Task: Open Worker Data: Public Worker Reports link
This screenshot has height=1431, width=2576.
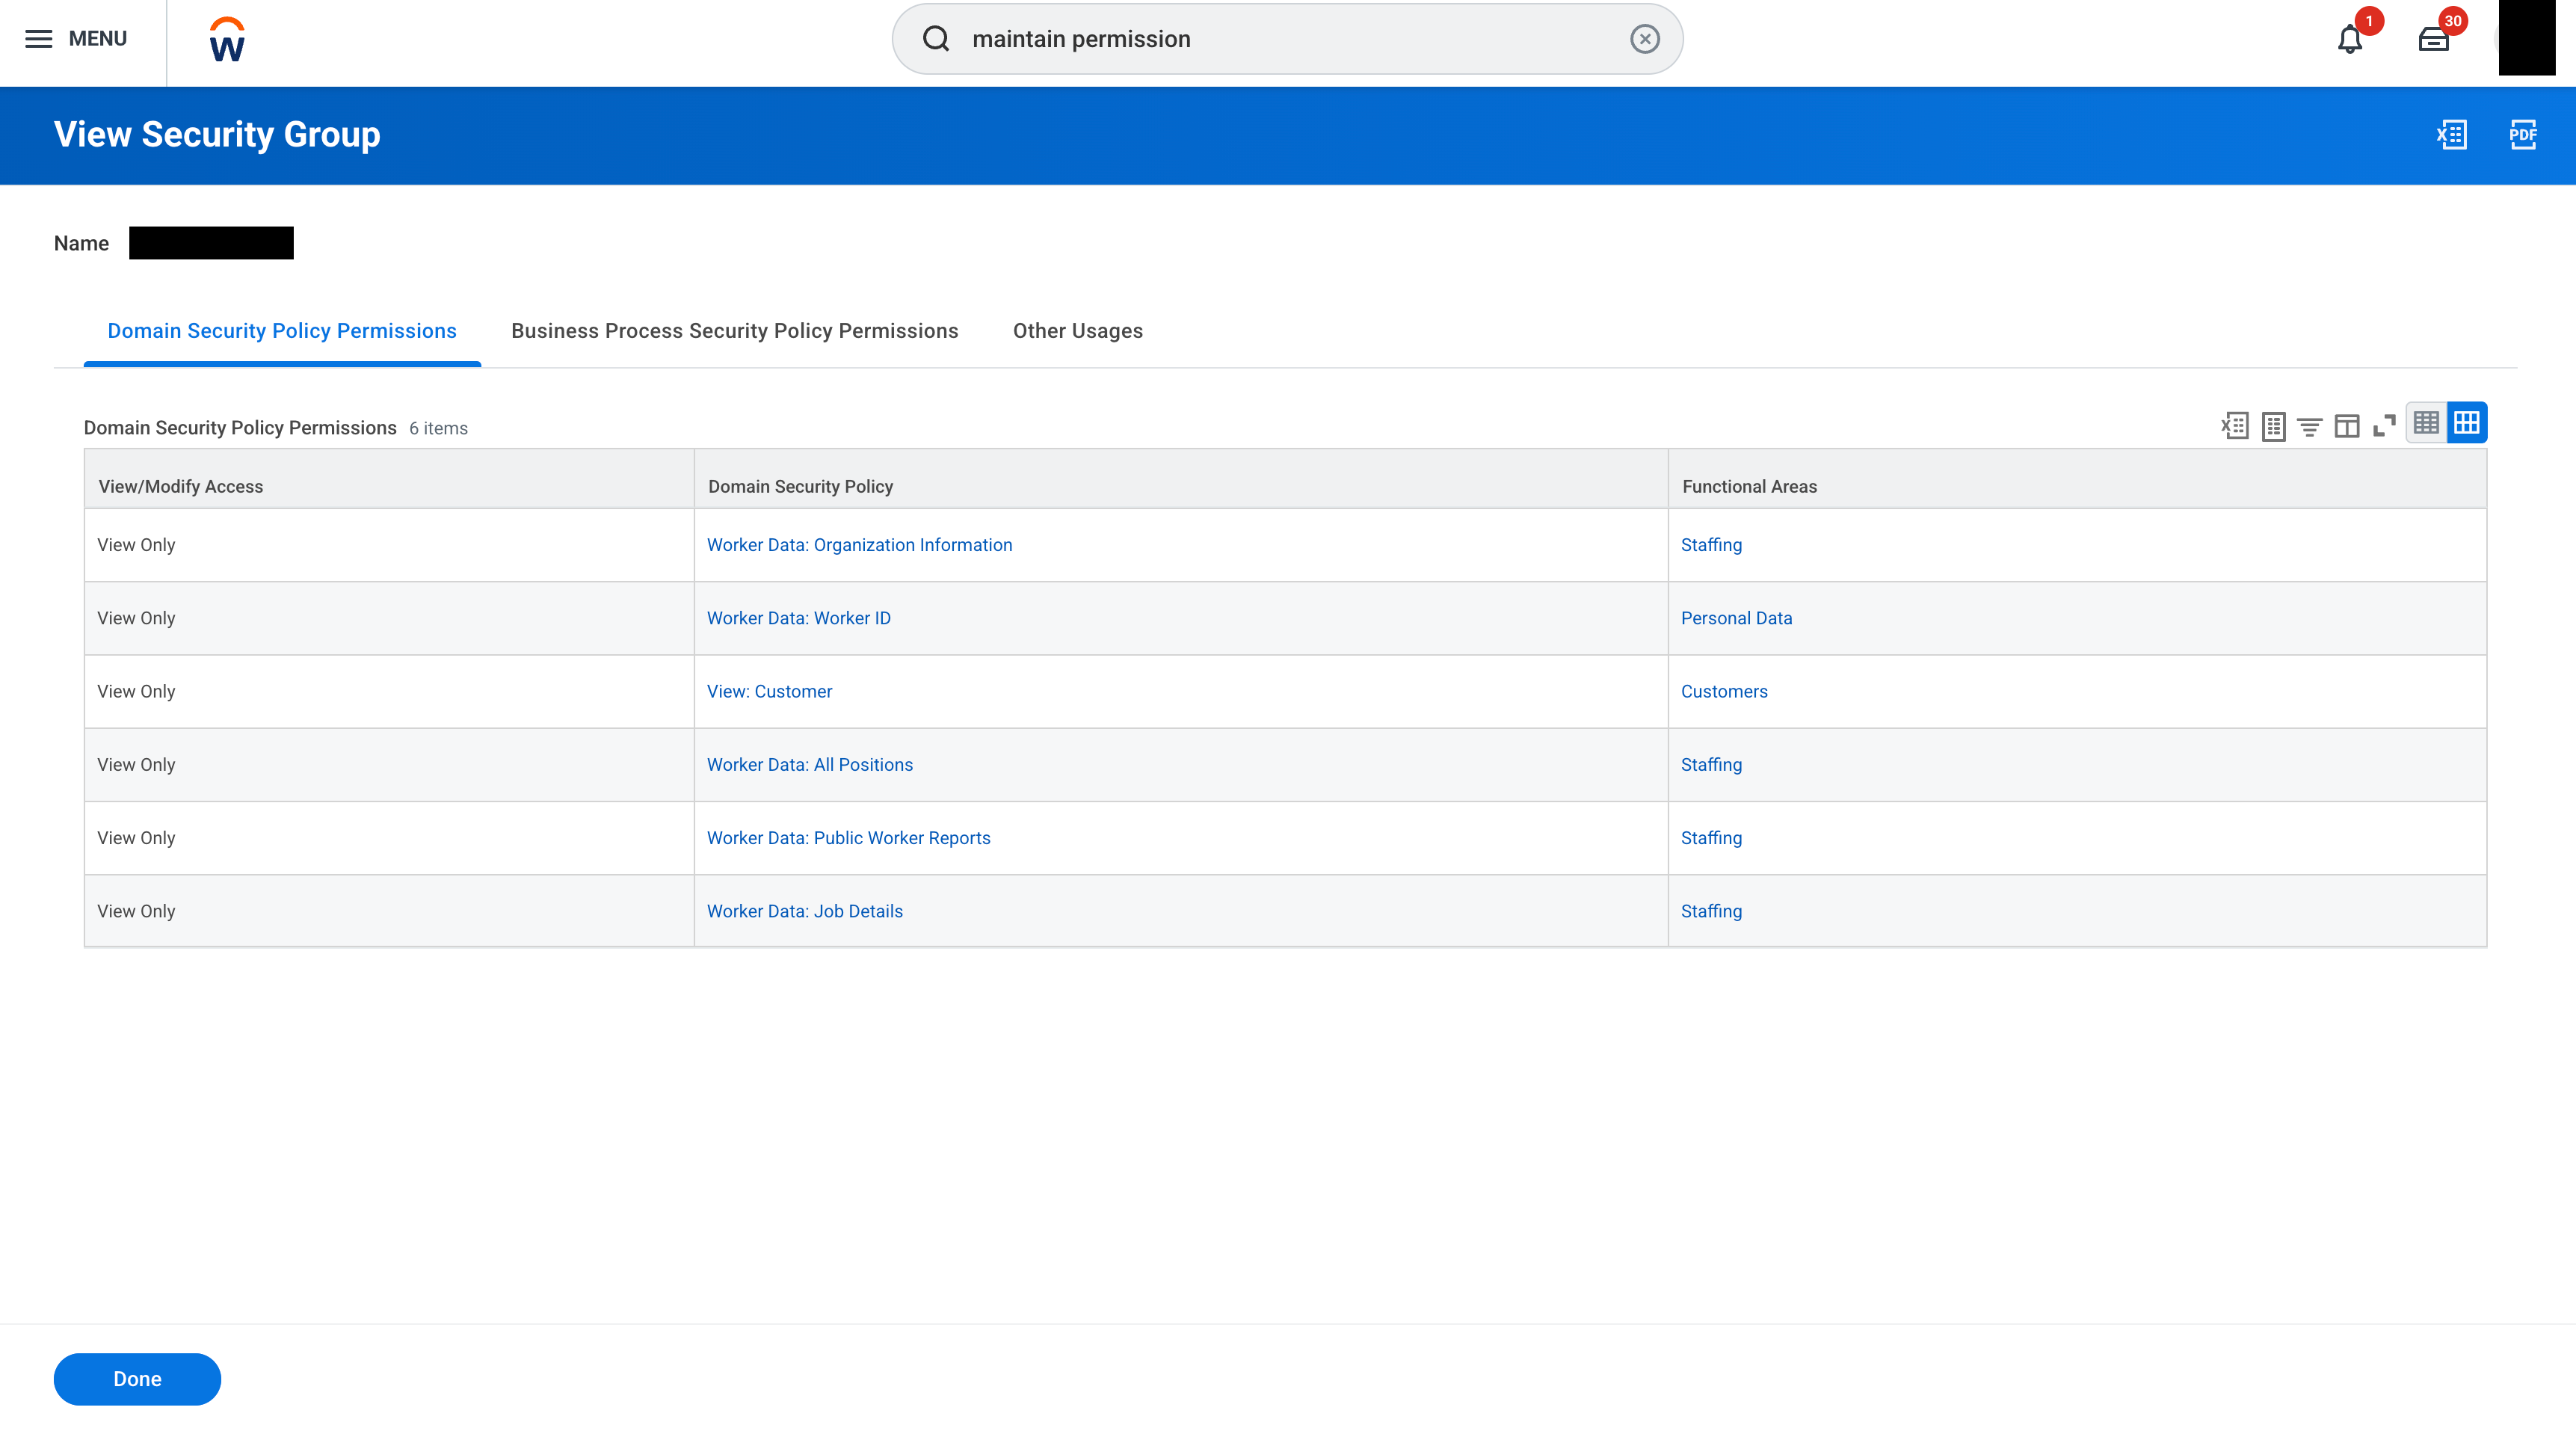Action: click(x=849, y=838)
